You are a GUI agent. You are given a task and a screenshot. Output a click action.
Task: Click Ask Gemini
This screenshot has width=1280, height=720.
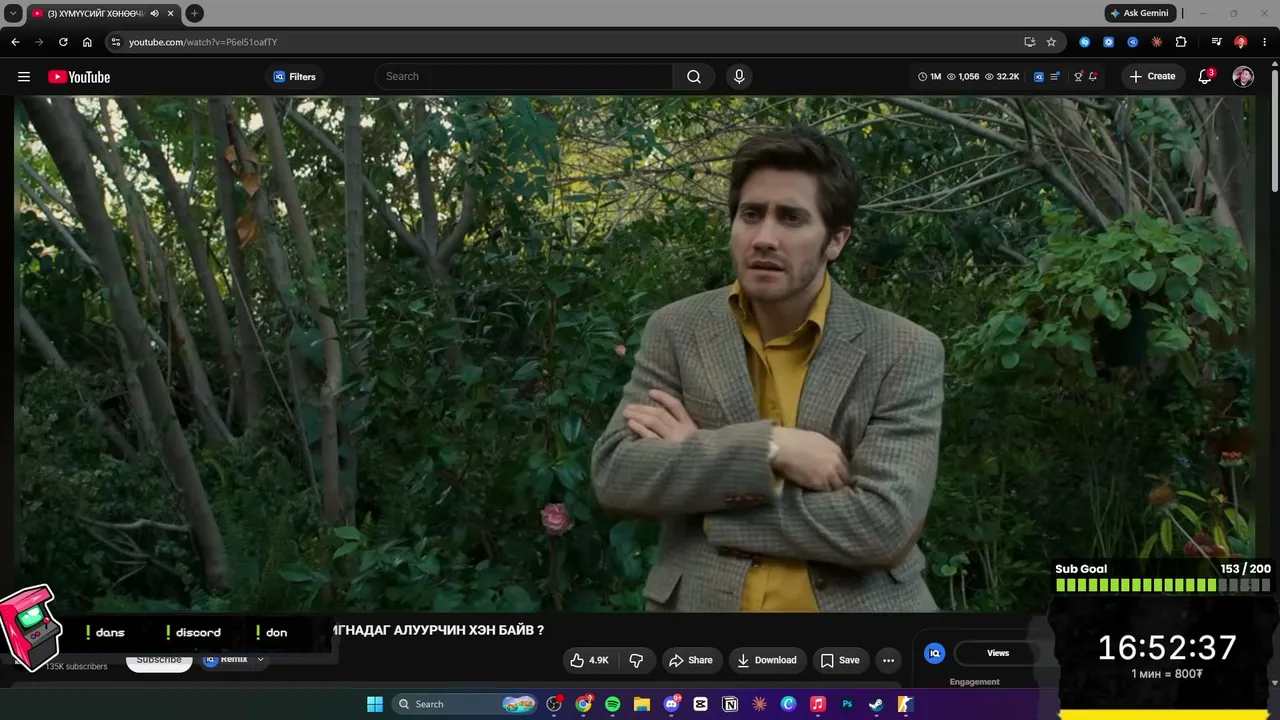(1139, 13)
